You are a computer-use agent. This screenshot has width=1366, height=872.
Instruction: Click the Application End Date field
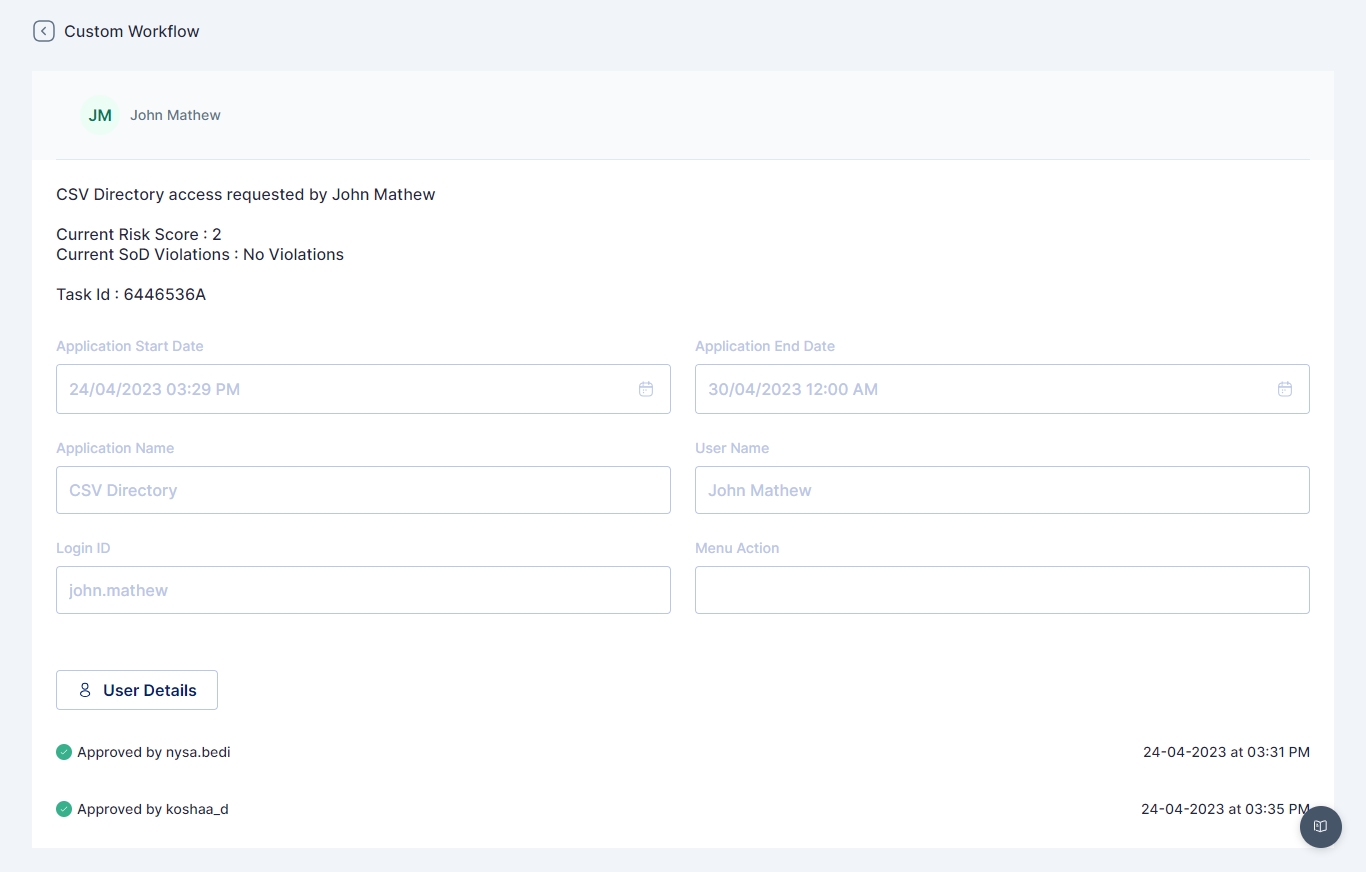pyautogui.click(x=980, y=389)
